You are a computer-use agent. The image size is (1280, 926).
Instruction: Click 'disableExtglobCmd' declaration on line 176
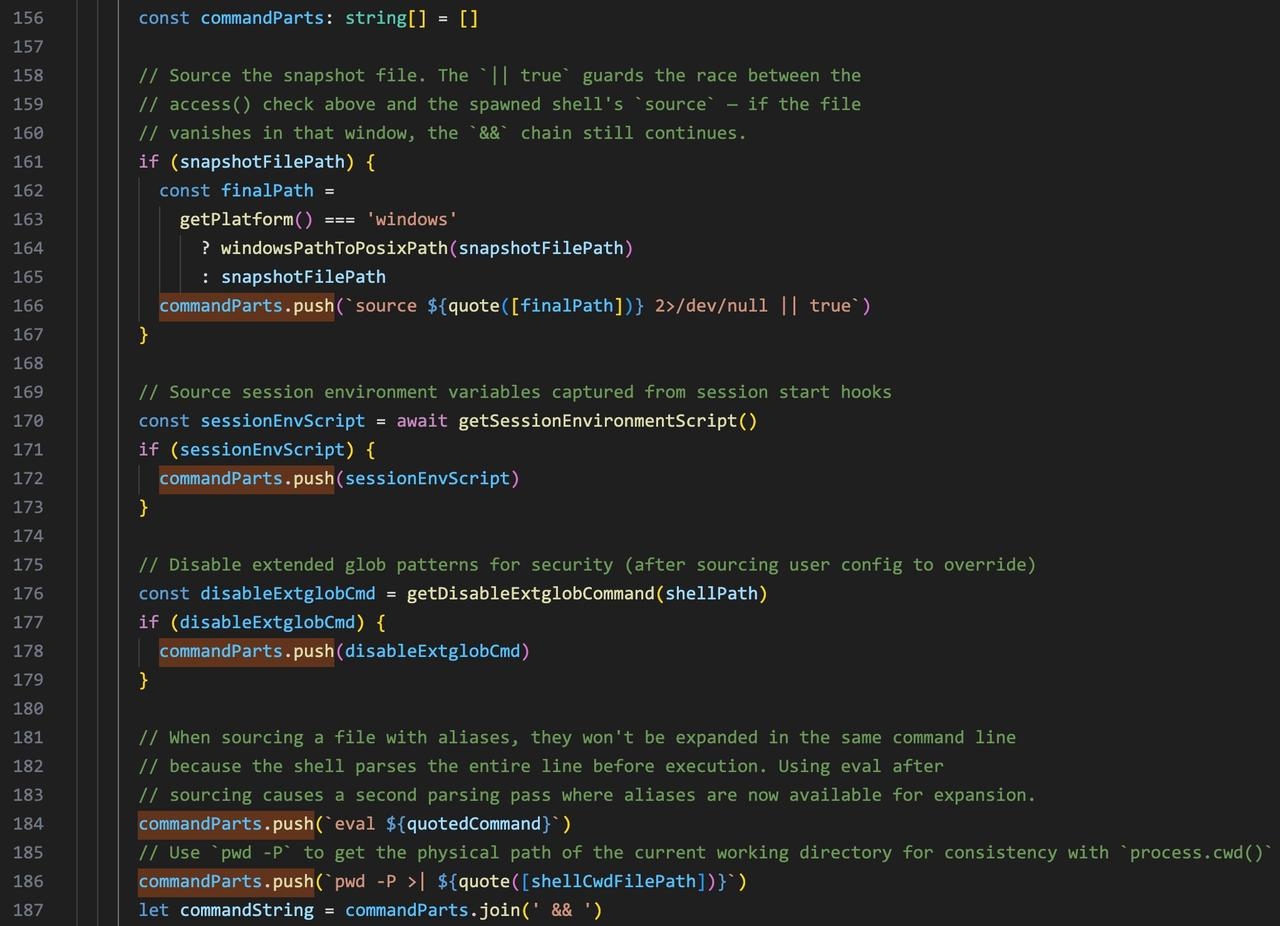click(x=288, y=594)
